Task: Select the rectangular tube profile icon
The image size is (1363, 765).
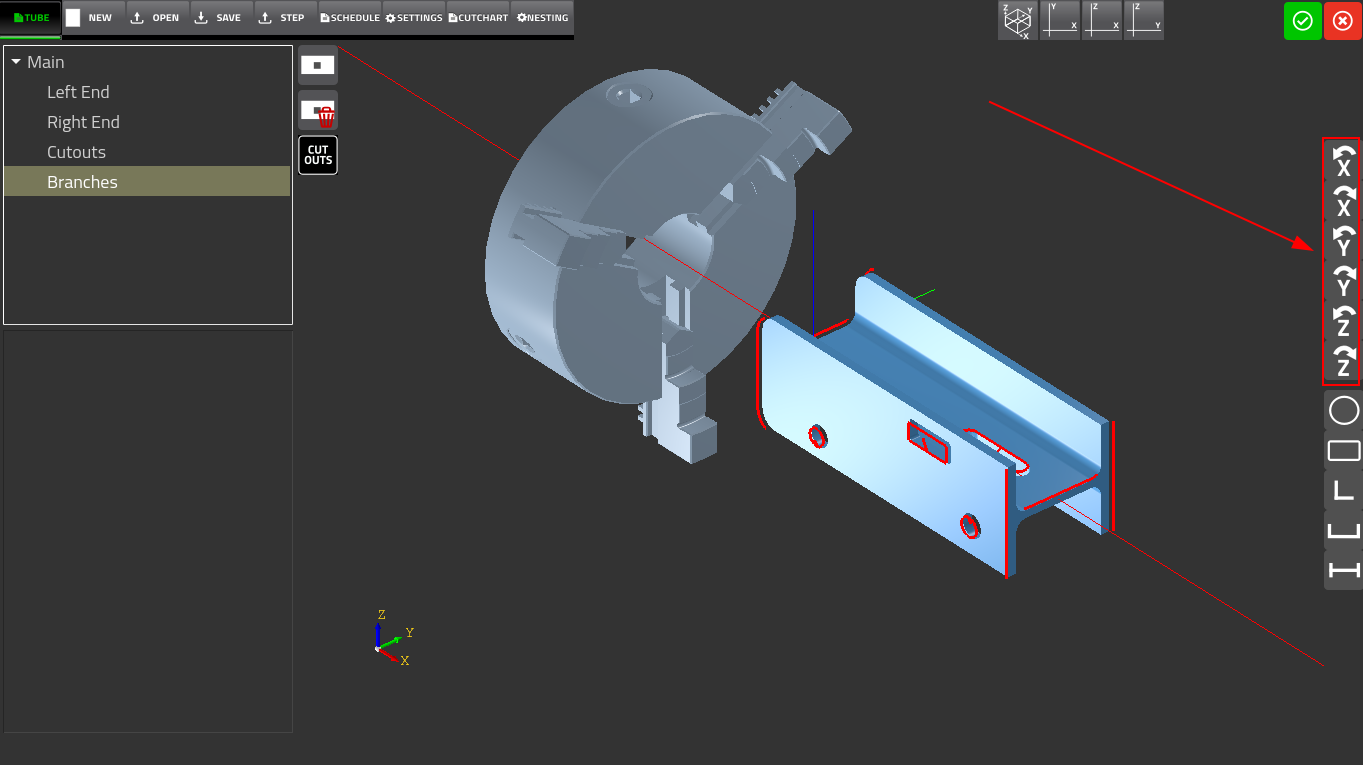Action: (1343, 450)
